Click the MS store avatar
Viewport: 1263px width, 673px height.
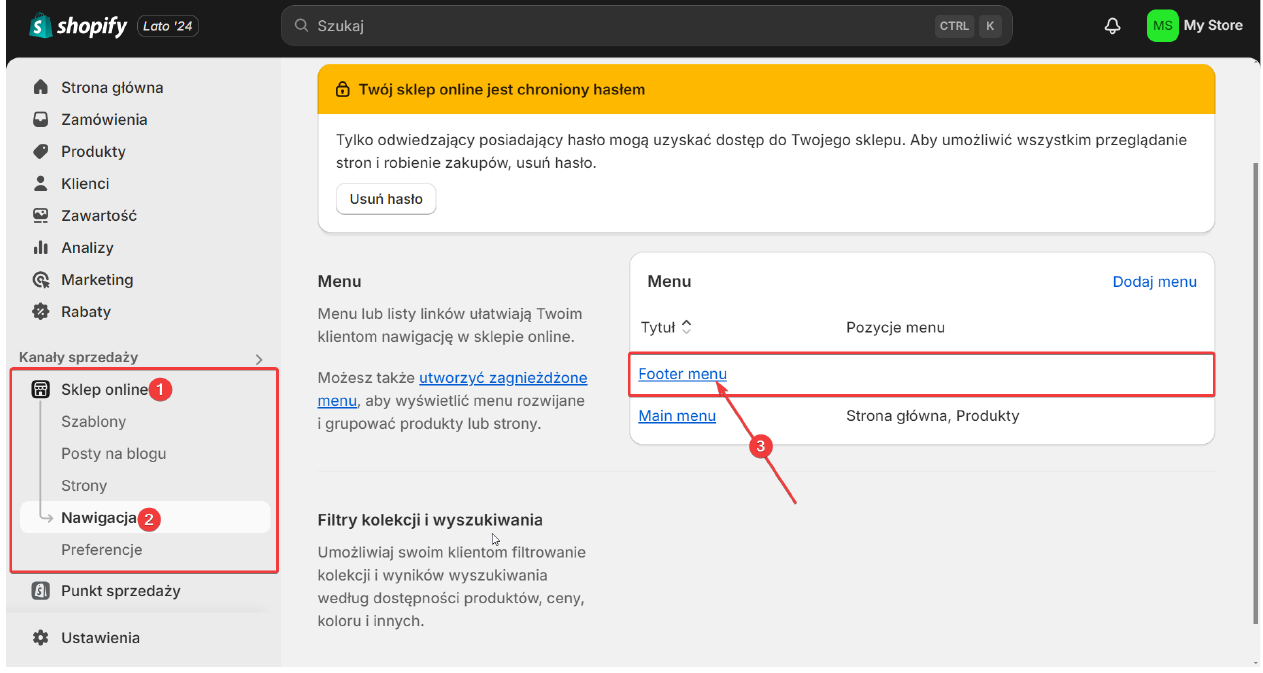(1162, 26)
